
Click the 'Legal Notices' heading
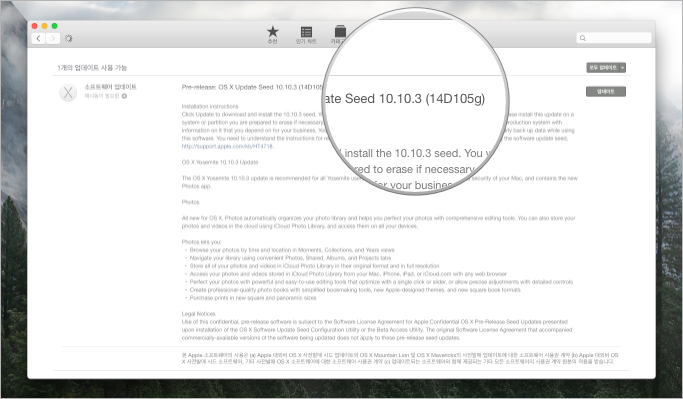[199, 314]
